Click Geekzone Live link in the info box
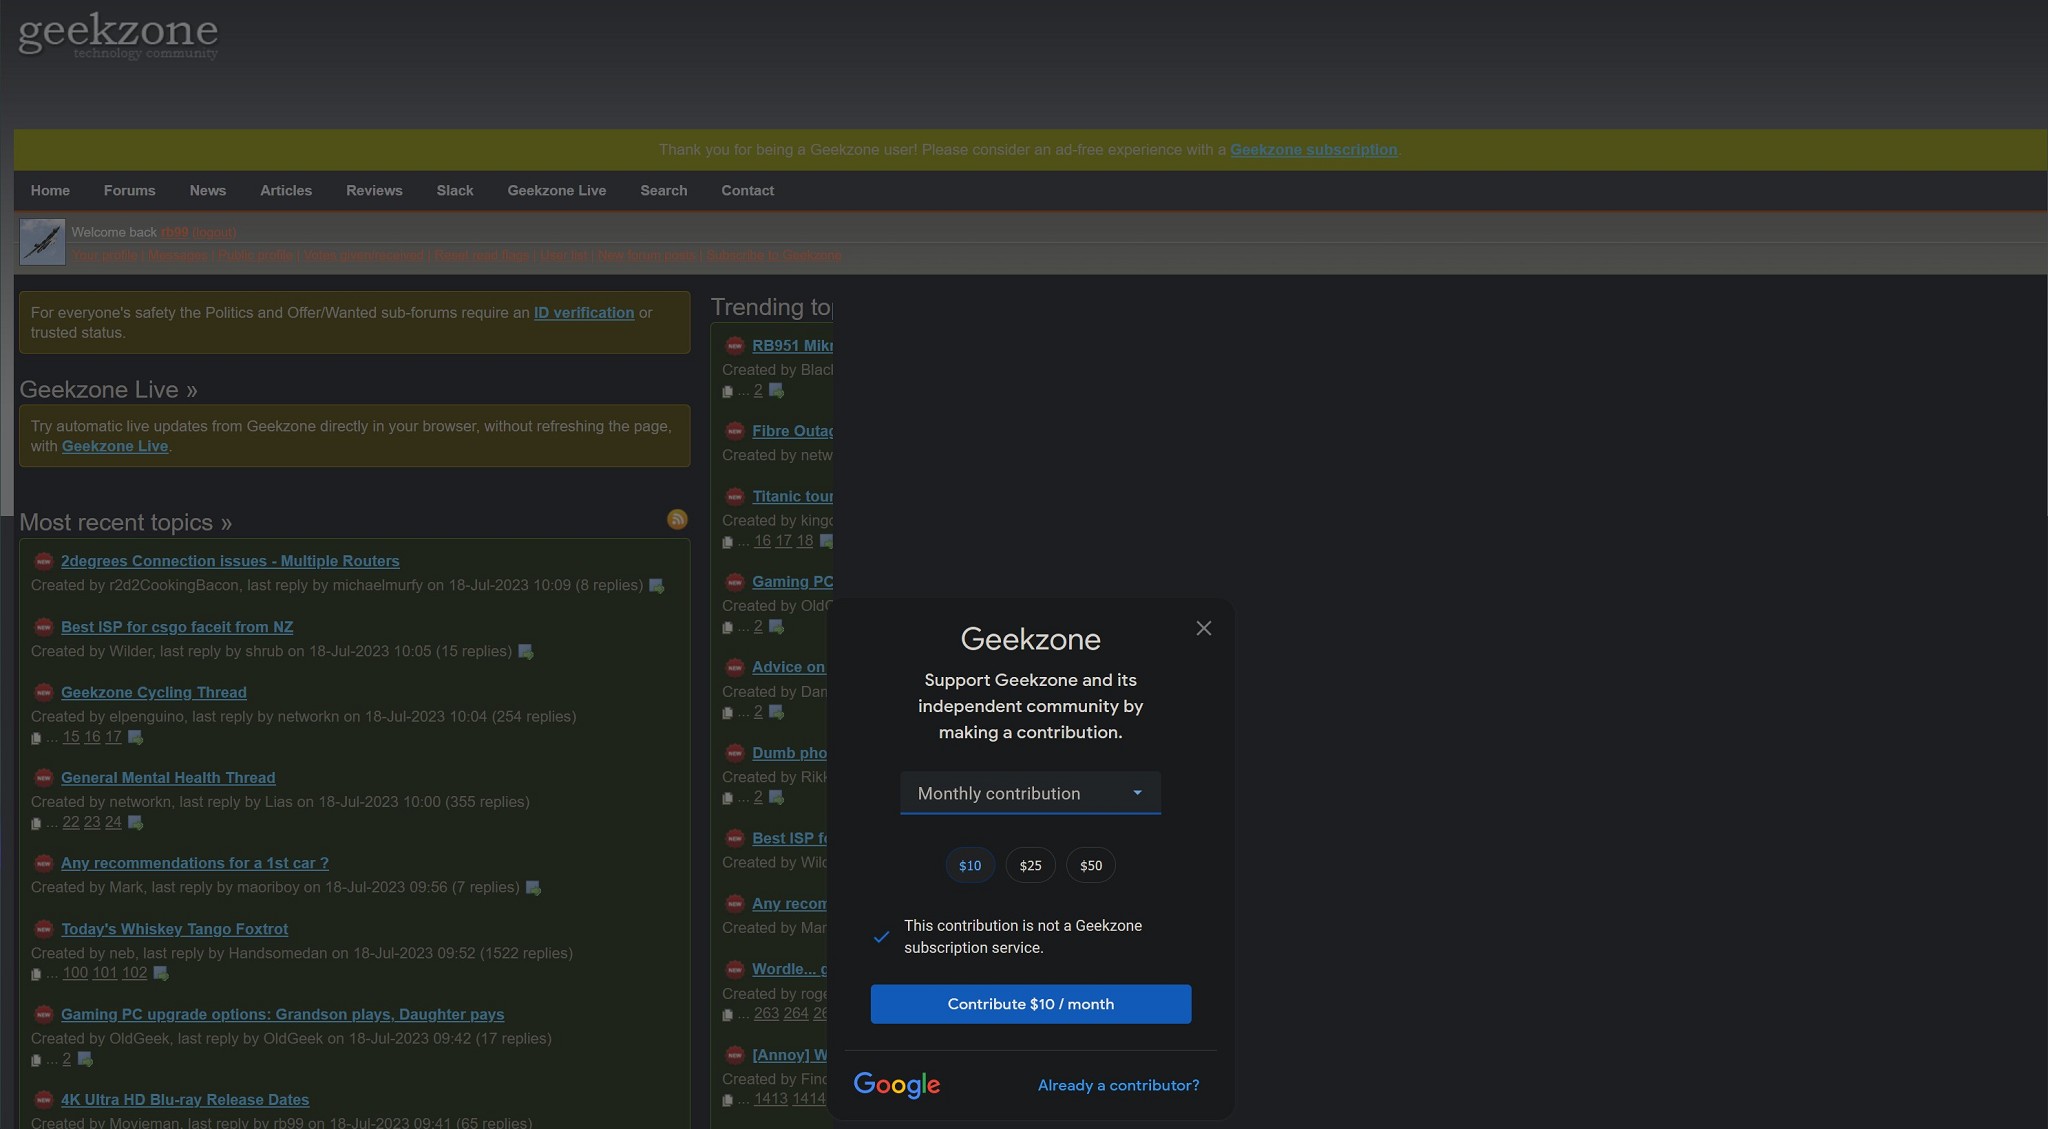 coord(115,446)
